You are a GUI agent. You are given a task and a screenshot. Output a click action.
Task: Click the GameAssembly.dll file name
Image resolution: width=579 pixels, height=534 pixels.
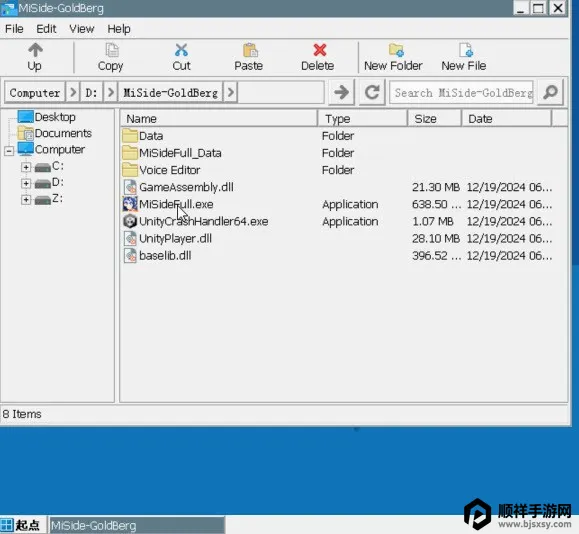coord(186,187)
